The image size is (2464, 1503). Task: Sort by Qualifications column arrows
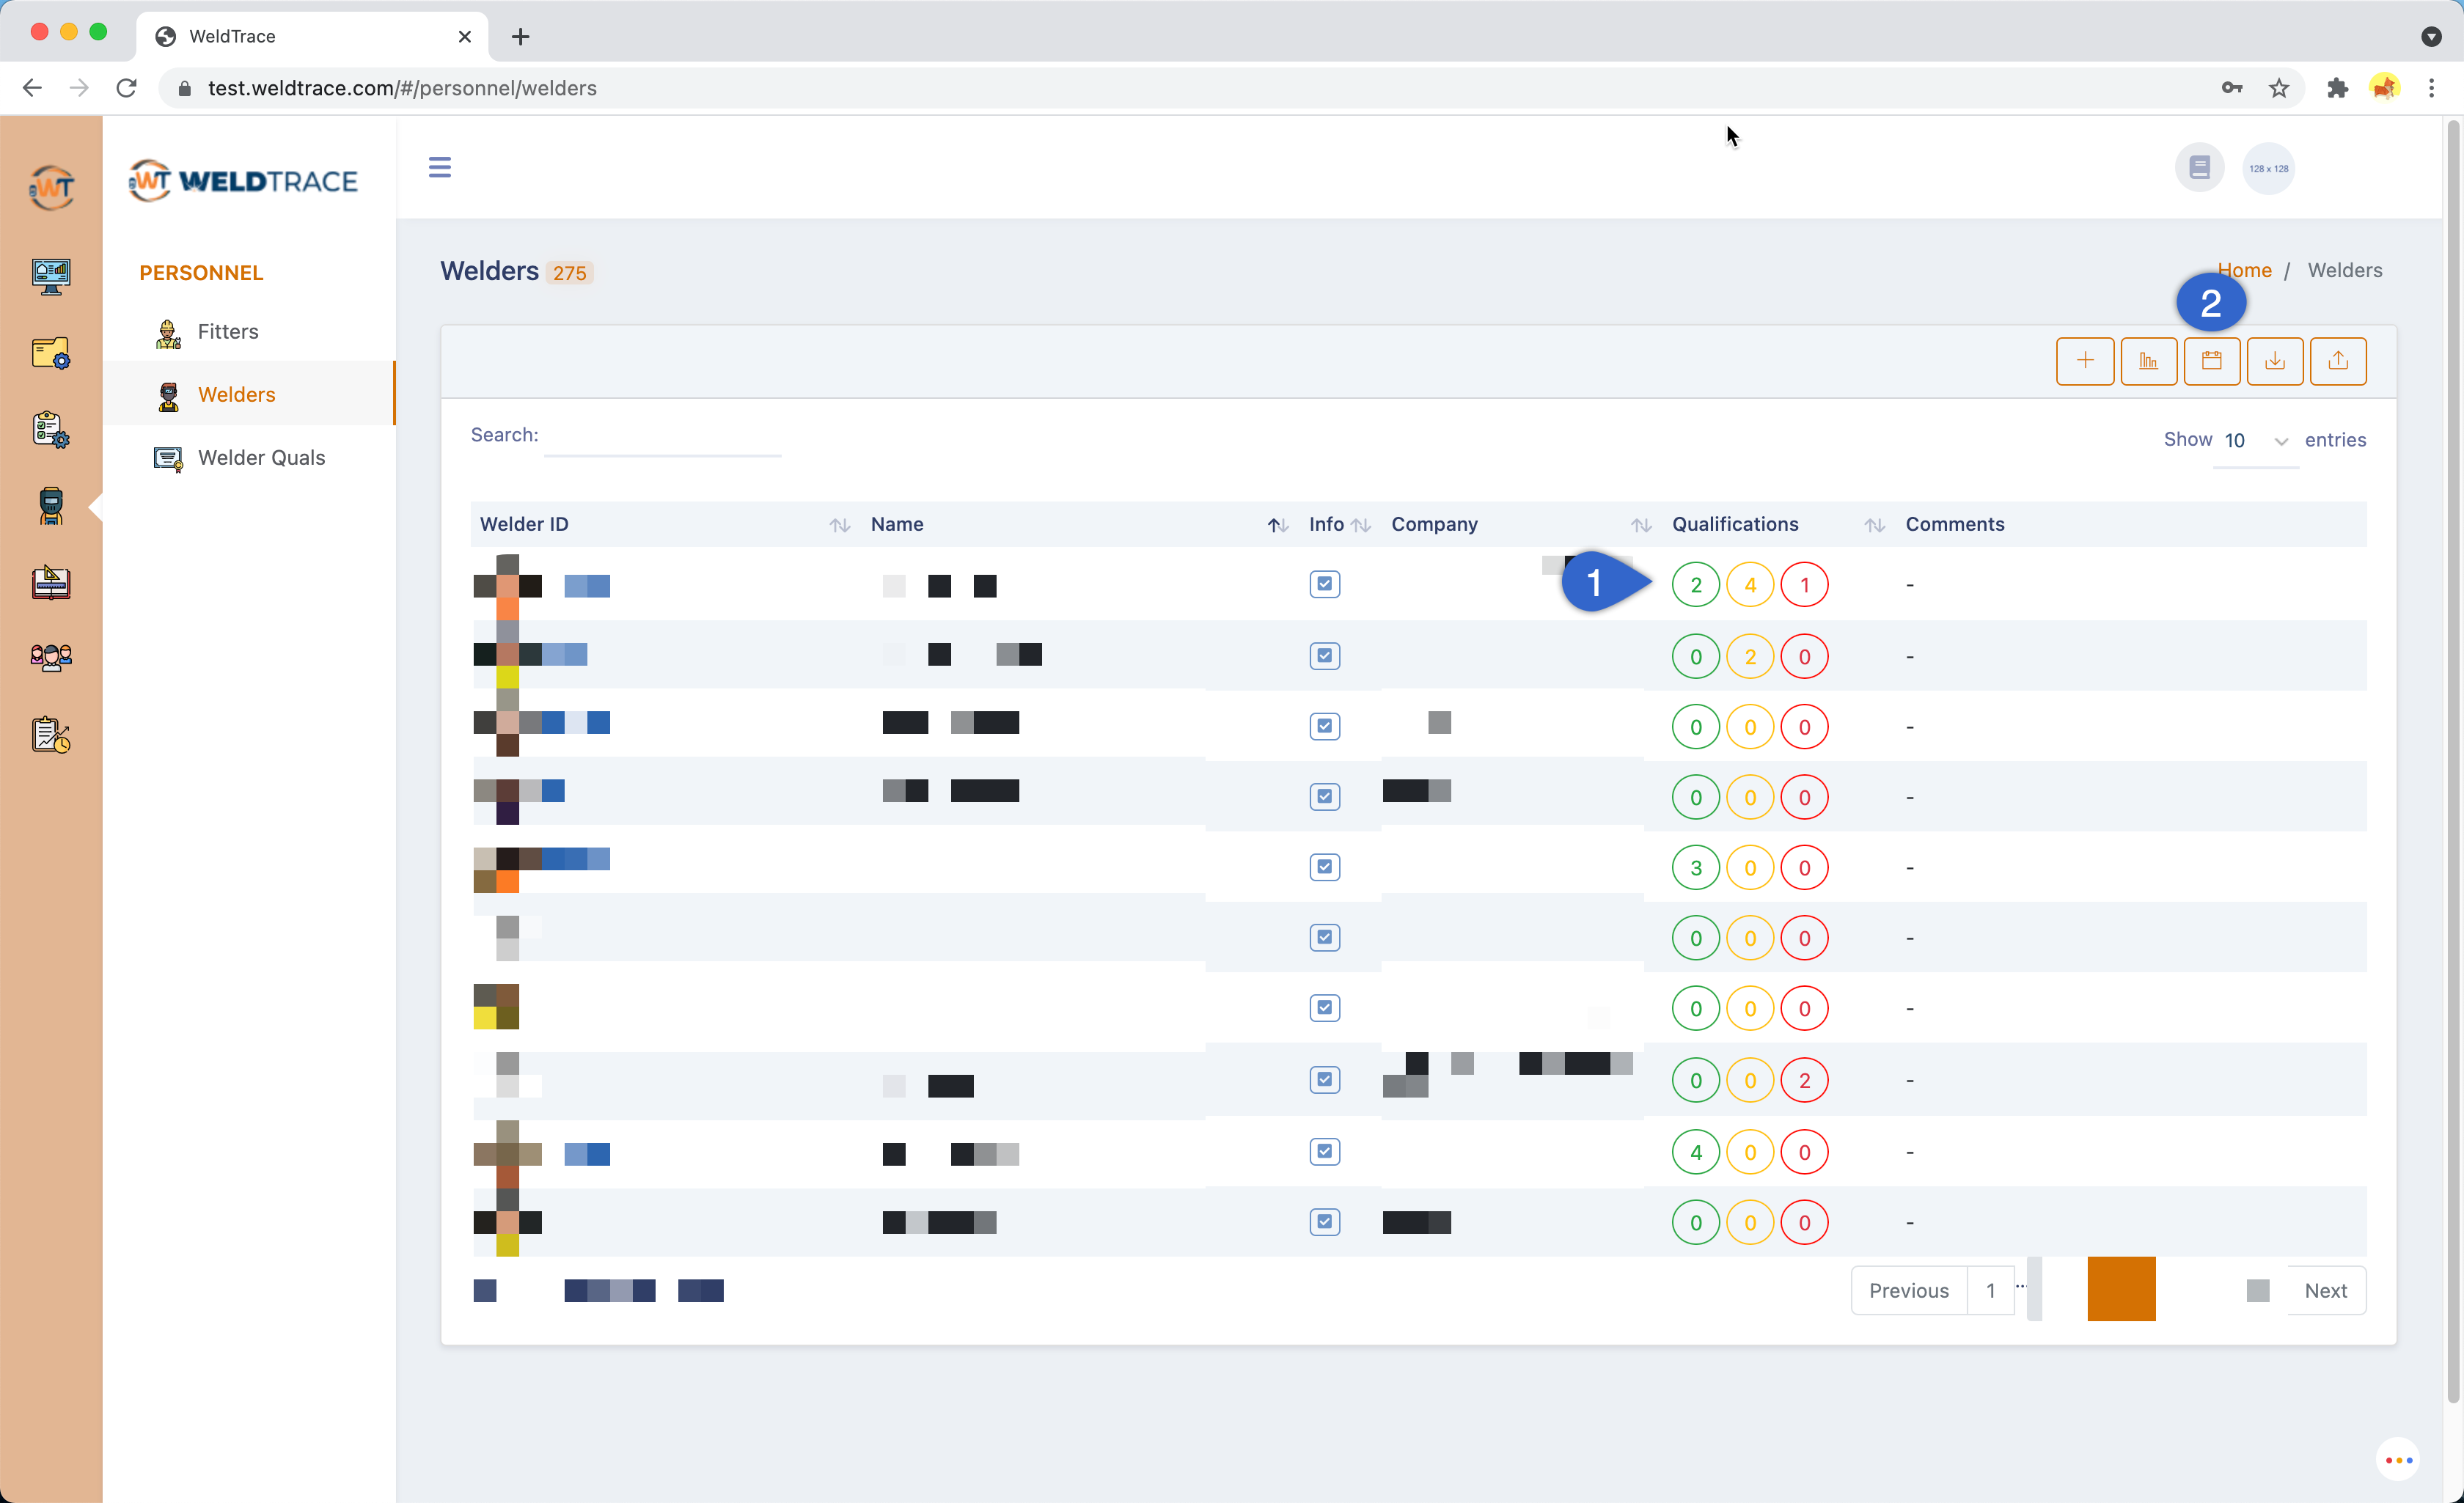(1874, 525)
